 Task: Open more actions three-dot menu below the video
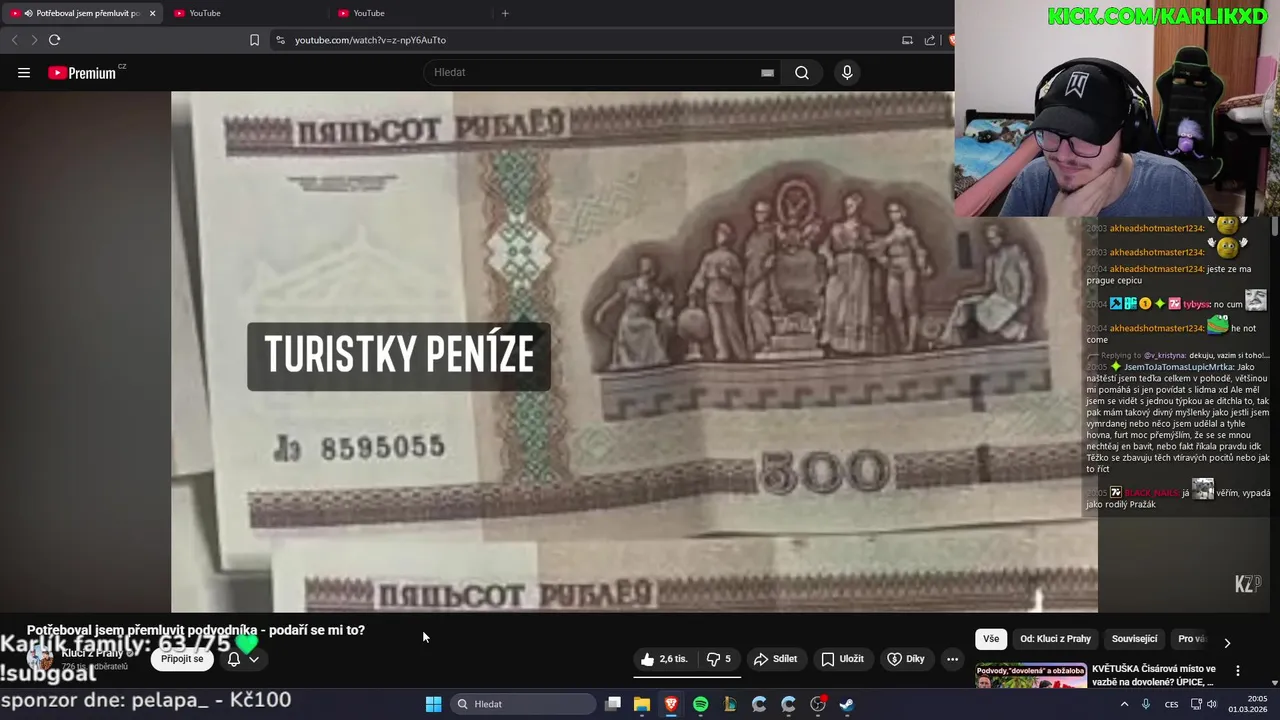point(952,659)
